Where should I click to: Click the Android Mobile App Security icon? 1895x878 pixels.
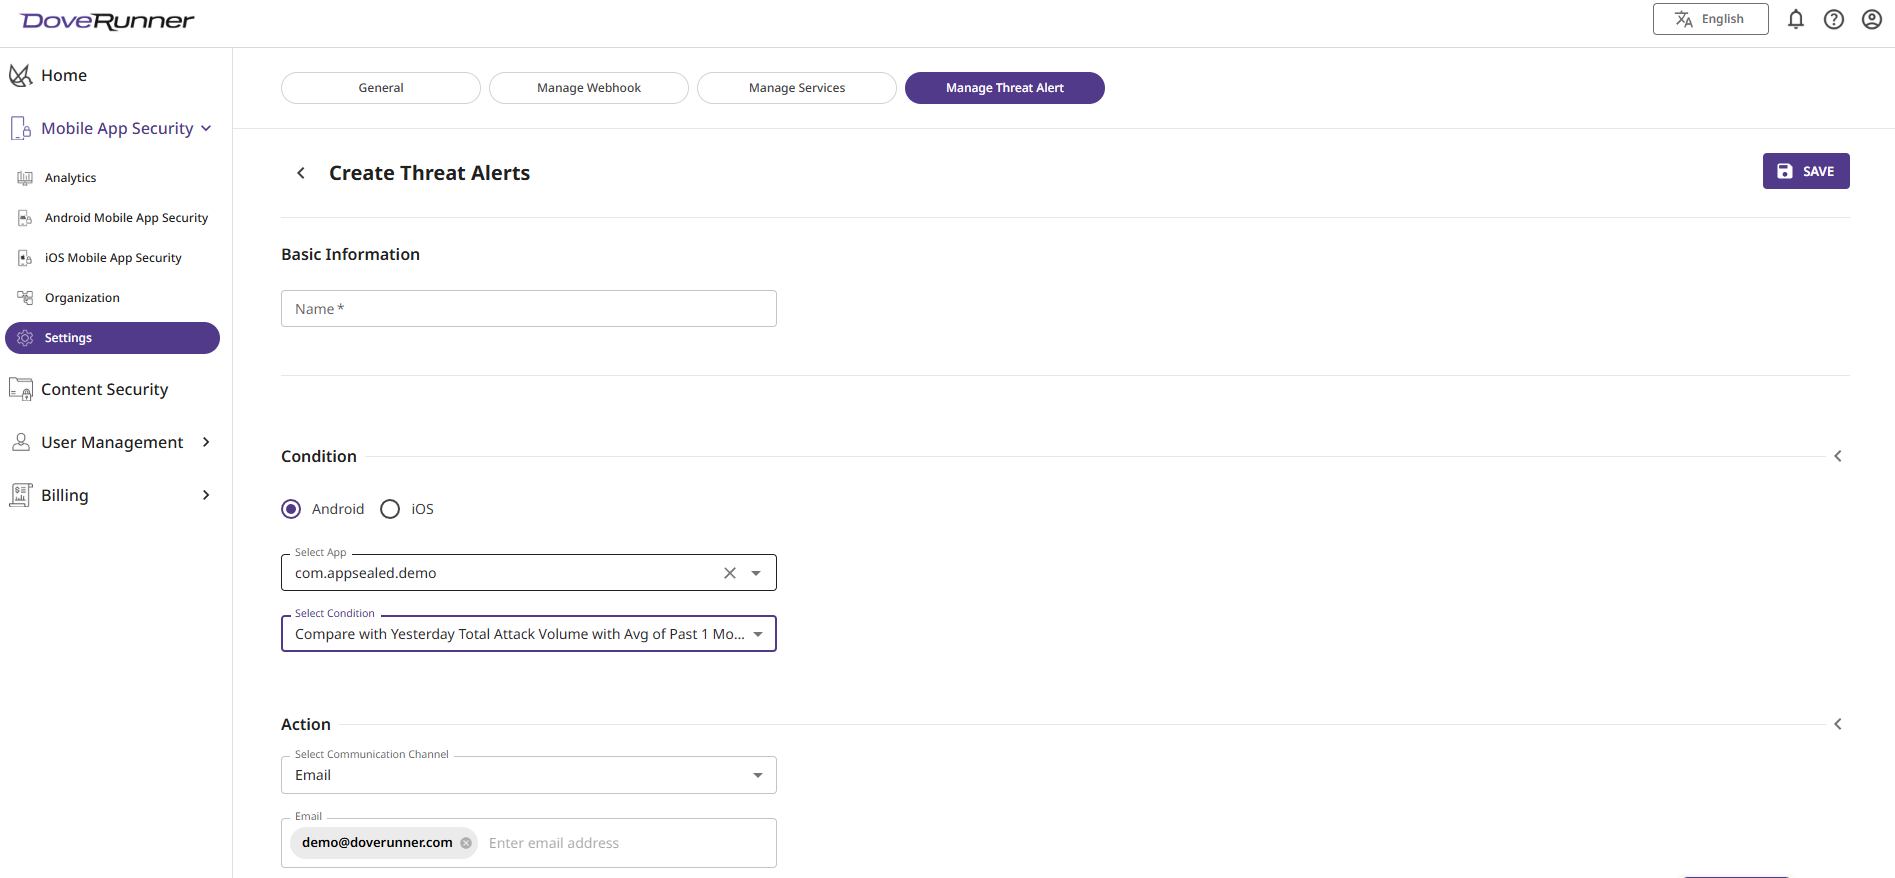click(25, 218)
